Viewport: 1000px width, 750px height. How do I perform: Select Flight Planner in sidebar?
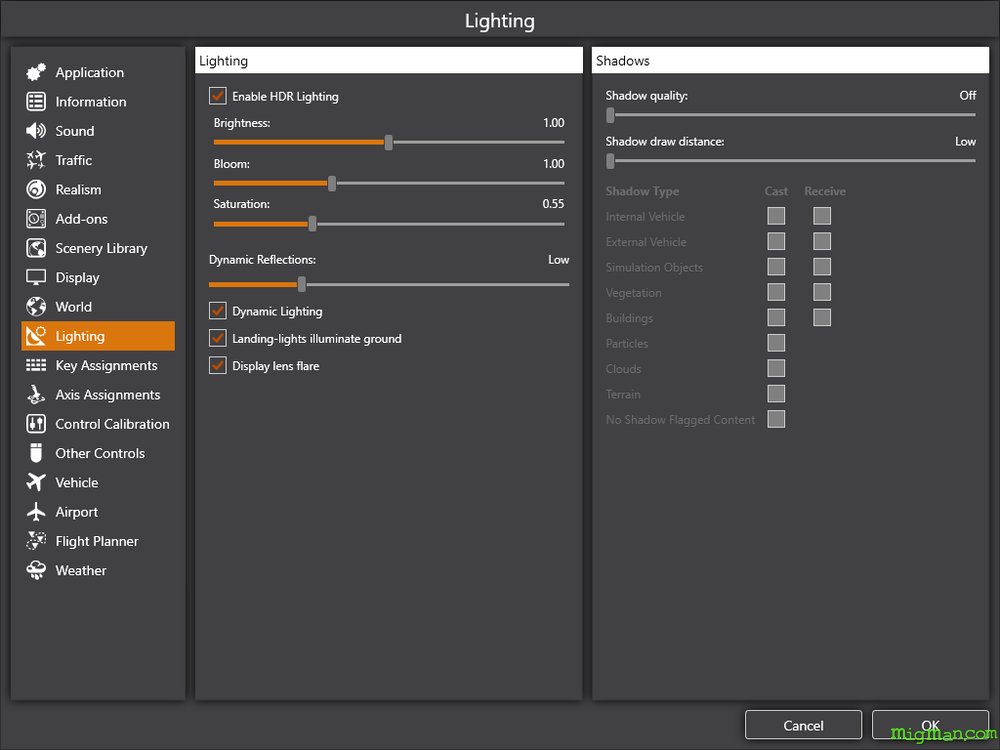coord(98,541)
